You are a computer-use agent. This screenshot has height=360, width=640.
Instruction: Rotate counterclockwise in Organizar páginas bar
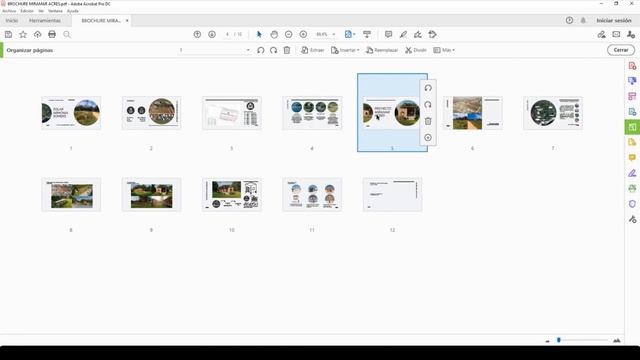coord(261,50)
